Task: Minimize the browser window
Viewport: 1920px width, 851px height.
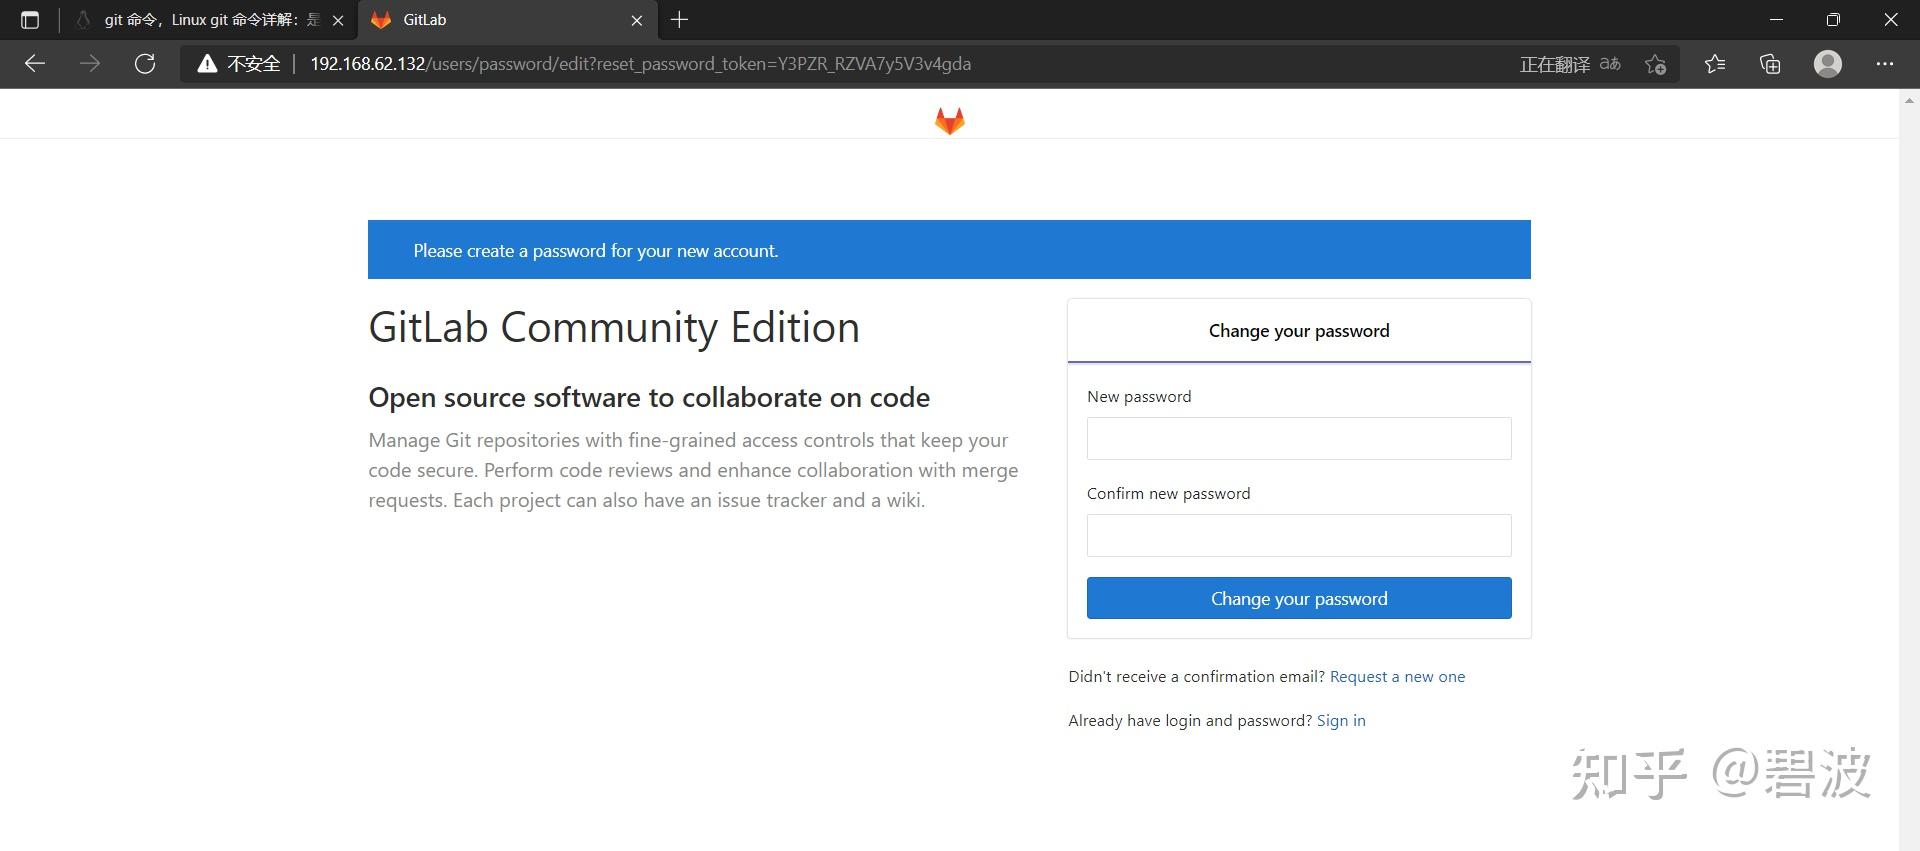Action: (1776, 20)
